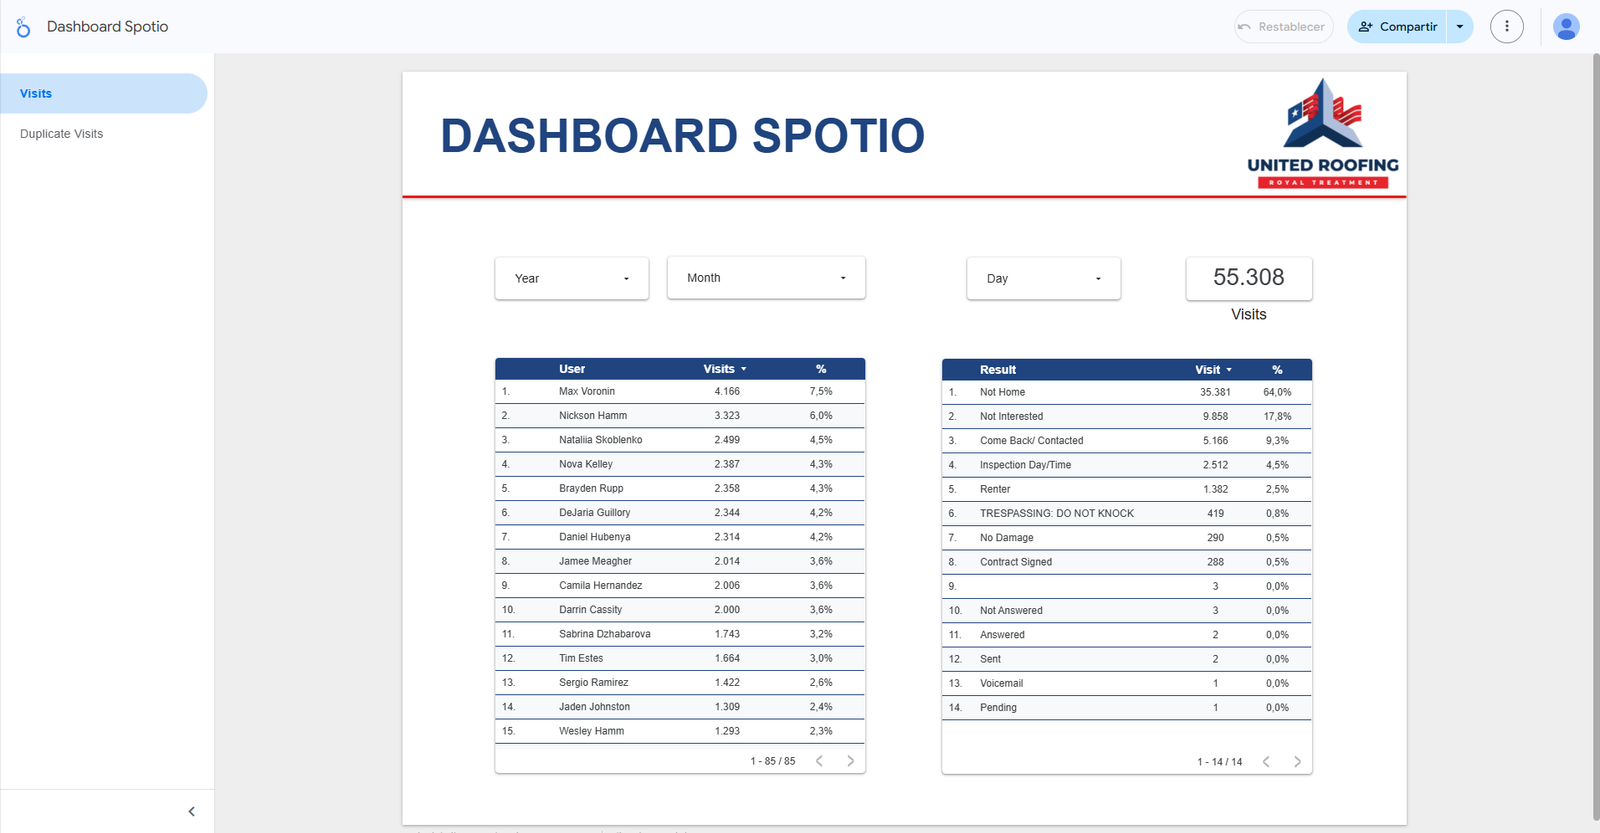Go to previous page of Result table
1600x833 pixels.
1266,762
